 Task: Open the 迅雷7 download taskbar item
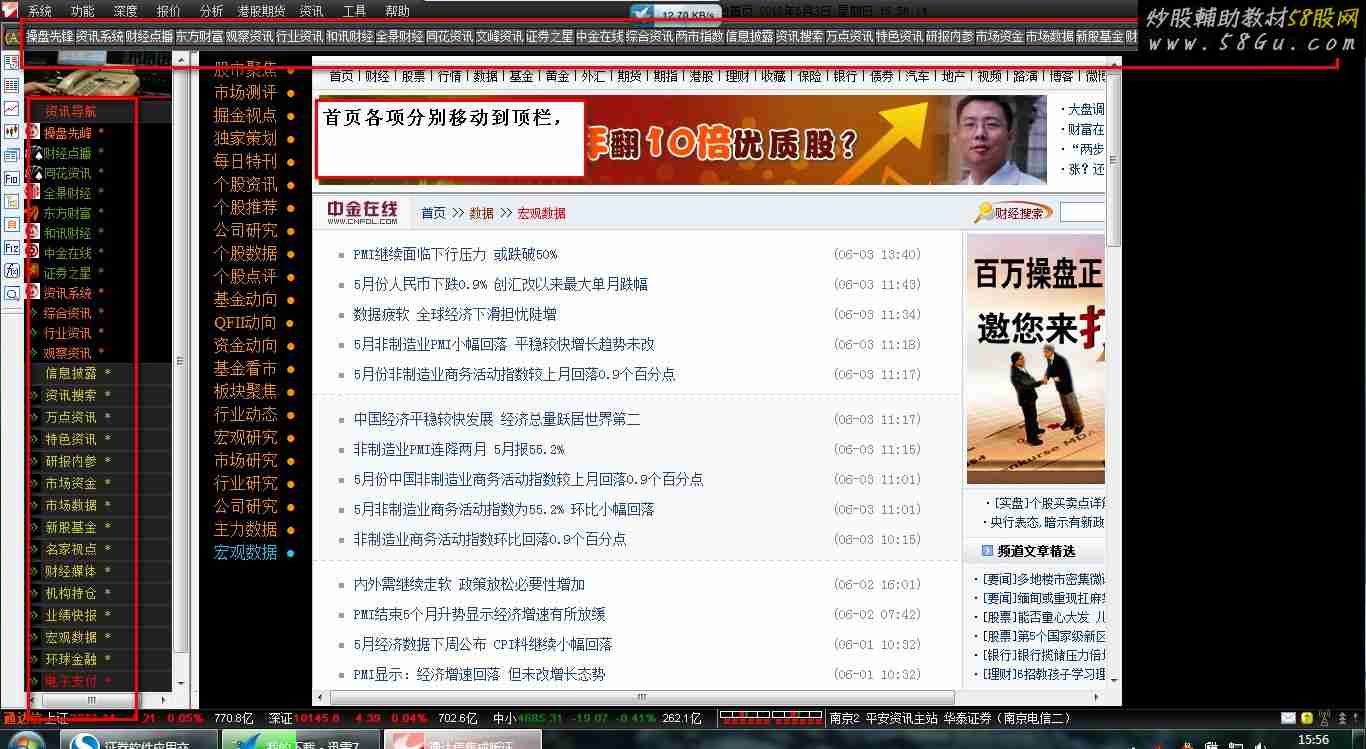click(x=299, y=741)
